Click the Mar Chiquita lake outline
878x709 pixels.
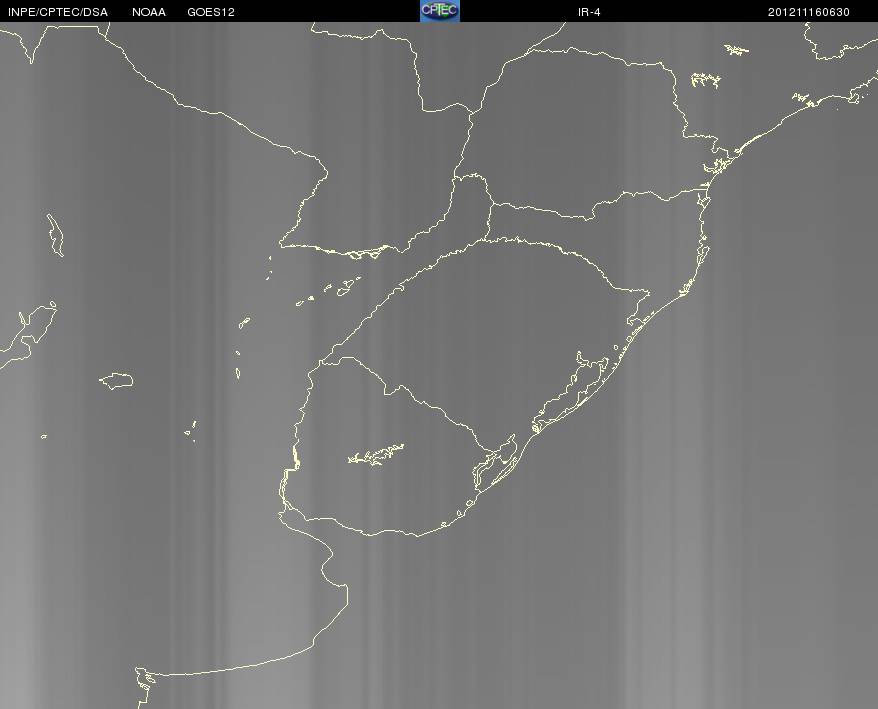pyautogui.click(x=116, y=381)
